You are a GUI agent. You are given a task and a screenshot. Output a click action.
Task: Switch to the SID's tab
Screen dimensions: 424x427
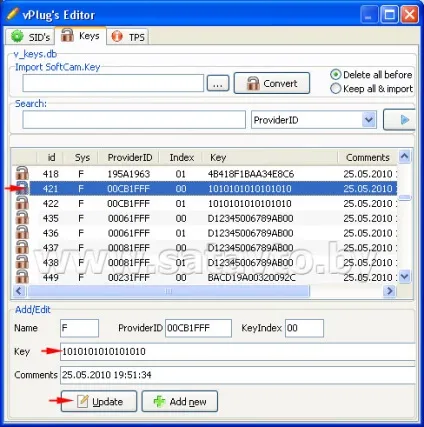30,36
